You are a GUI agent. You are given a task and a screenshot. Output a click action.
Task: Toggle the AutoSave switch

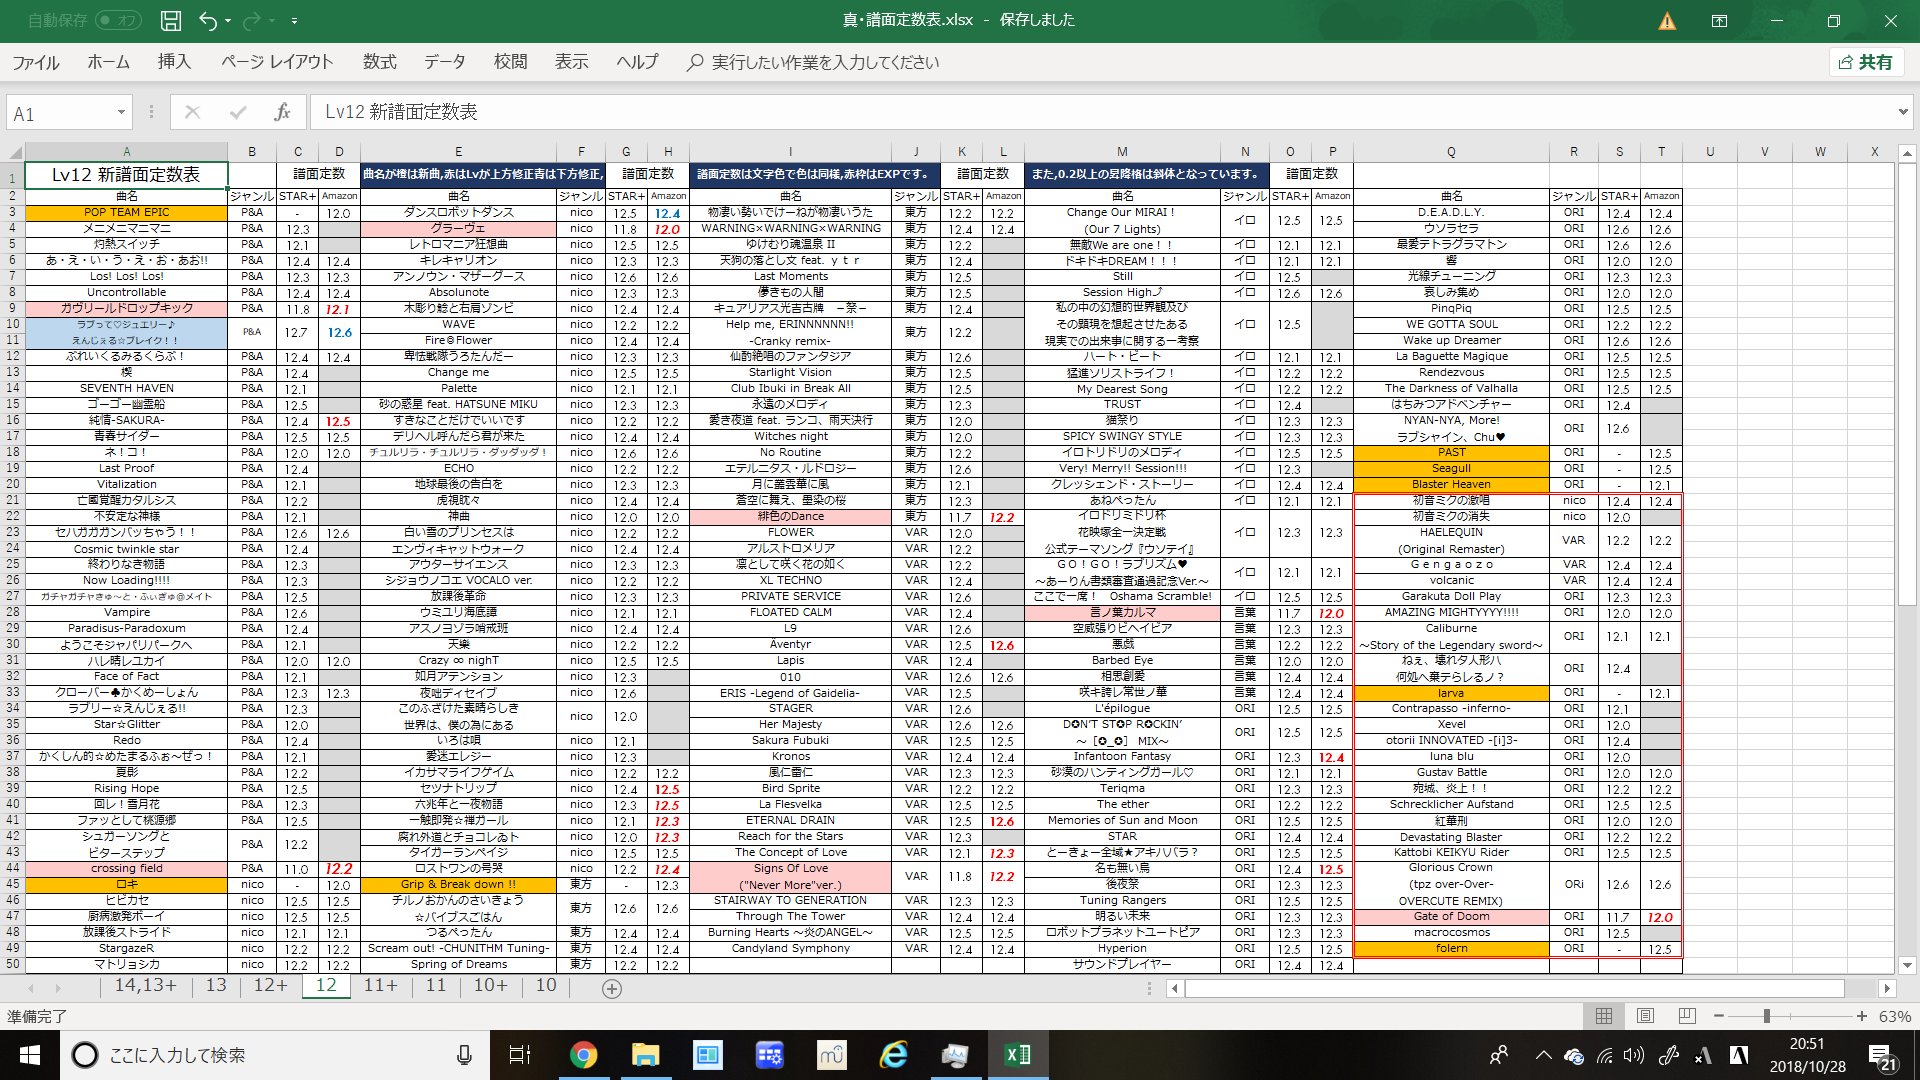pos(118,20)
